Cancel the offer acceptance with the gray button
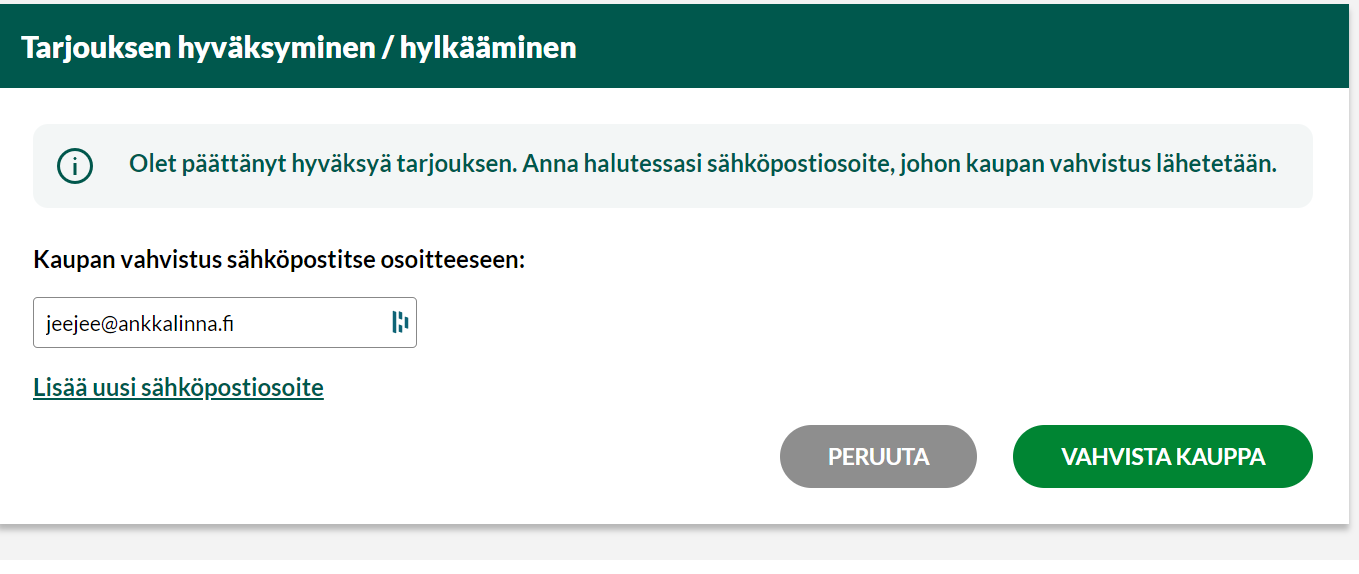The image size is (1359, 574). (878, 457)
